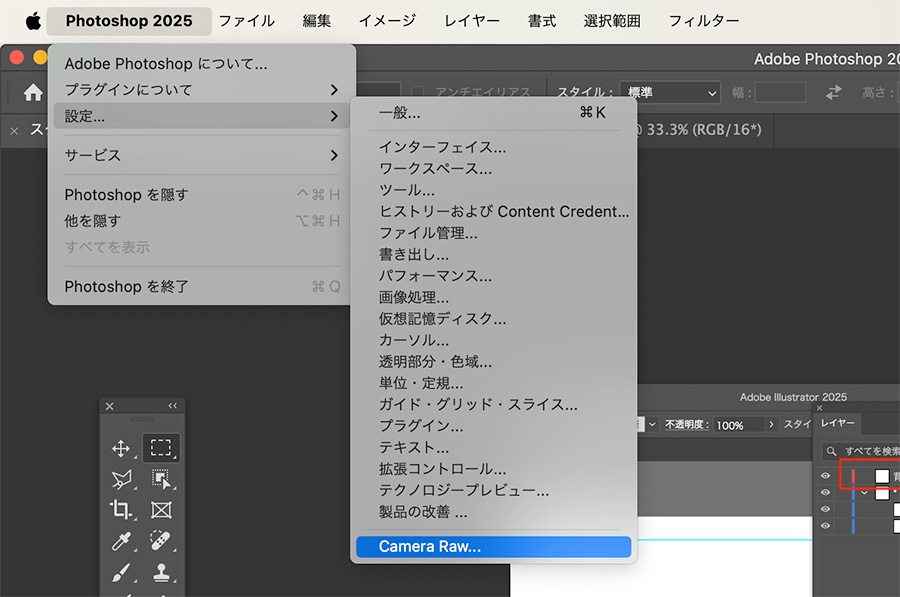Open 仮想記憶ディスク… preferences
This screenshot has height=597, width=900.
(x=494, y=319)
